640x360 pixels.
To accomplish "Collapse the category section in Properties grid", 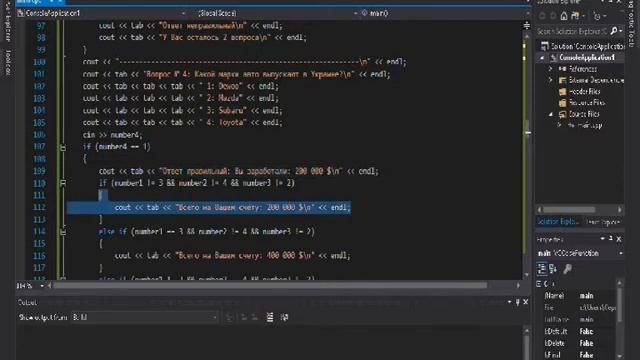I will point(539,284).
